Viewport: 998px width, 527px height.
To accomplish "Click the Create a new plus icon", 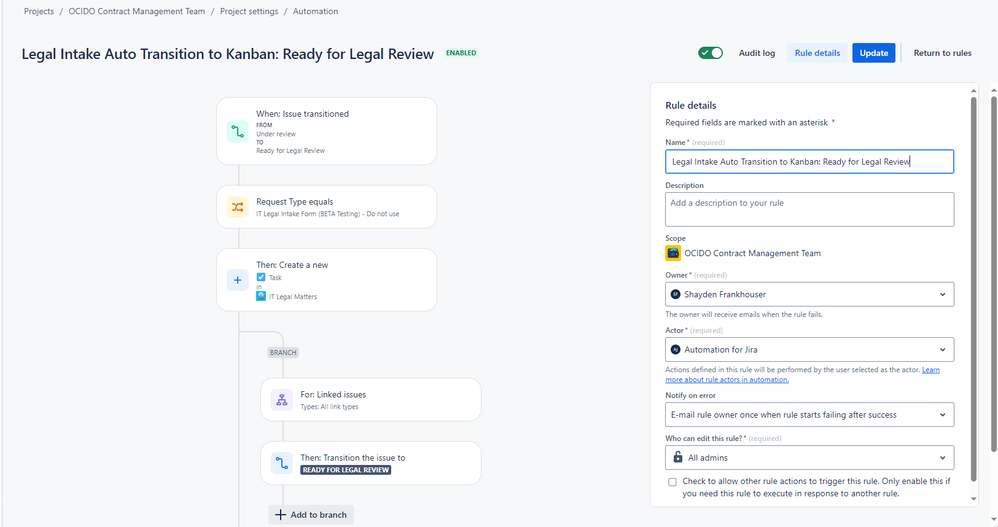I will point(237,279).
